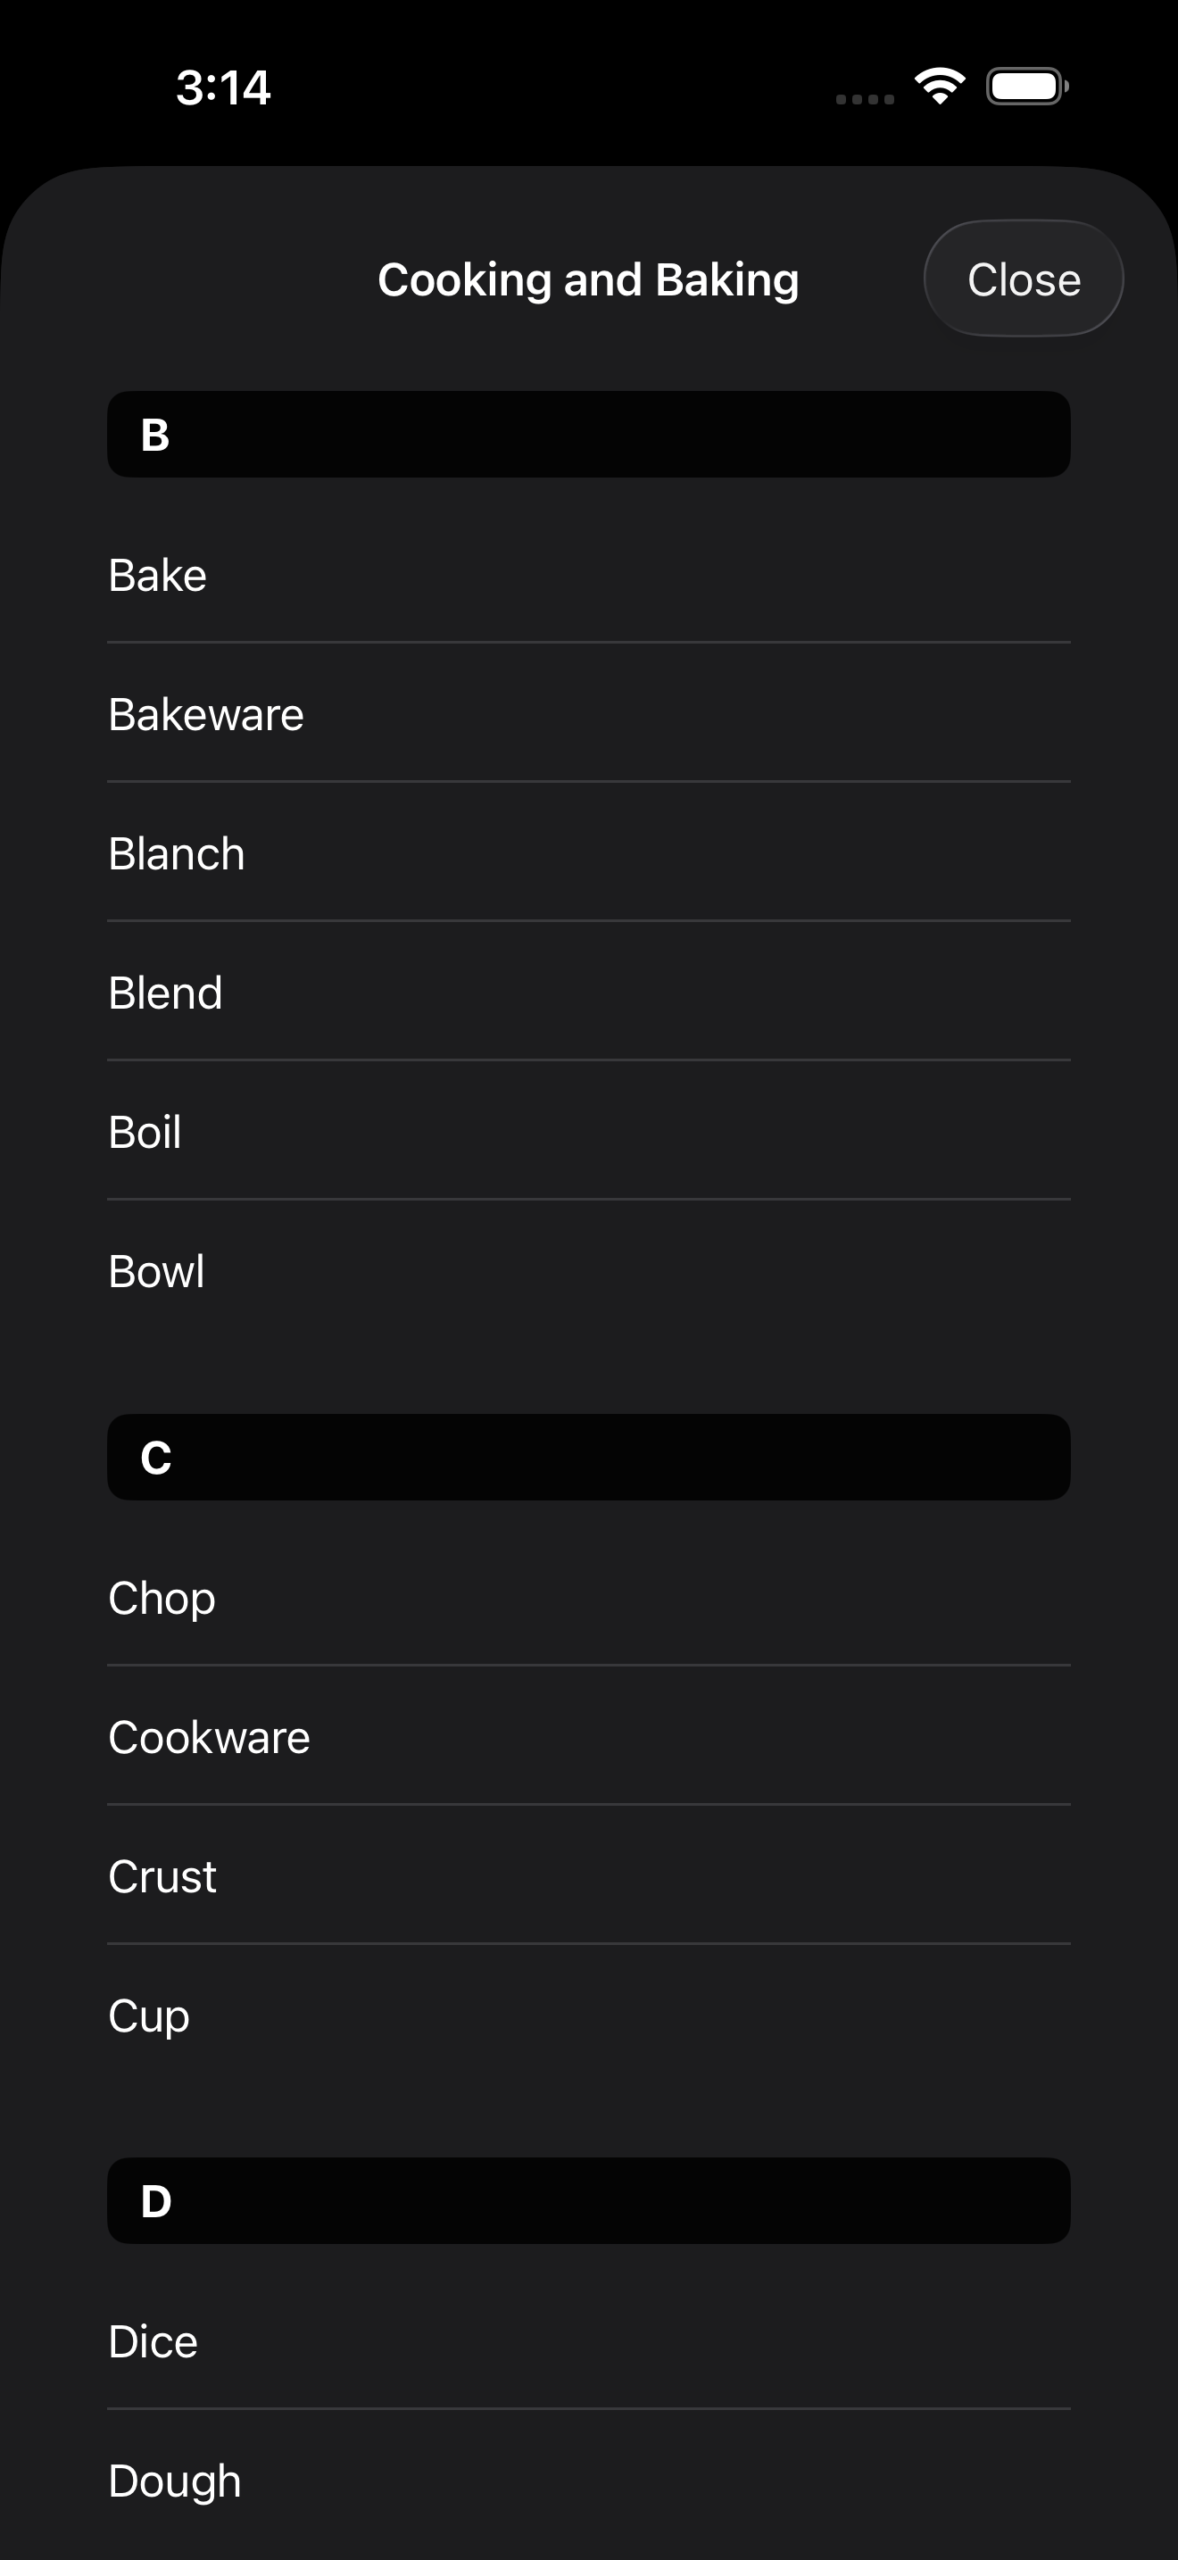Tap the Close button
This screenshot has width=1178, height=2560.
point(1023,279)
